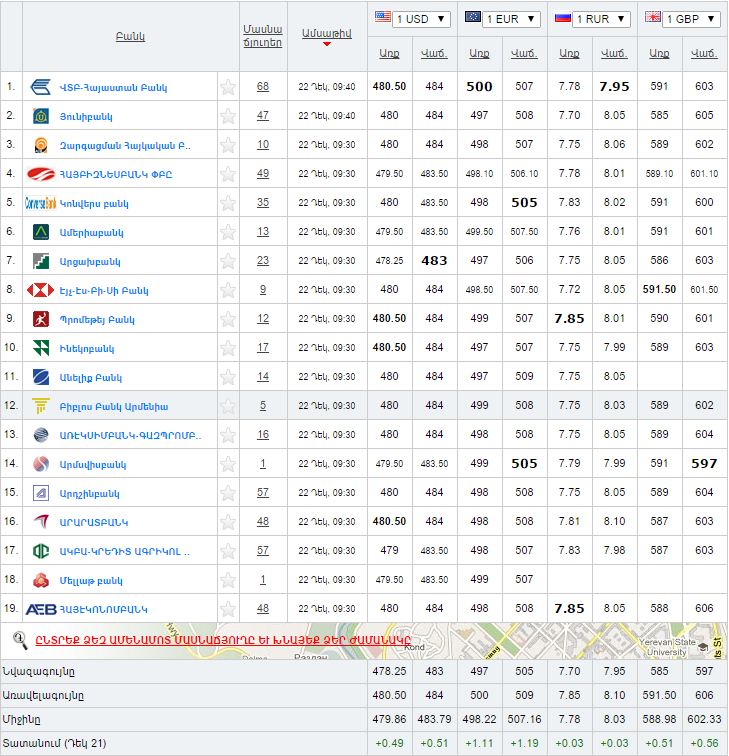729x756 pixels.
Task: Click the ACBA-Credit Agricole green logo
Action: (41, 551)
